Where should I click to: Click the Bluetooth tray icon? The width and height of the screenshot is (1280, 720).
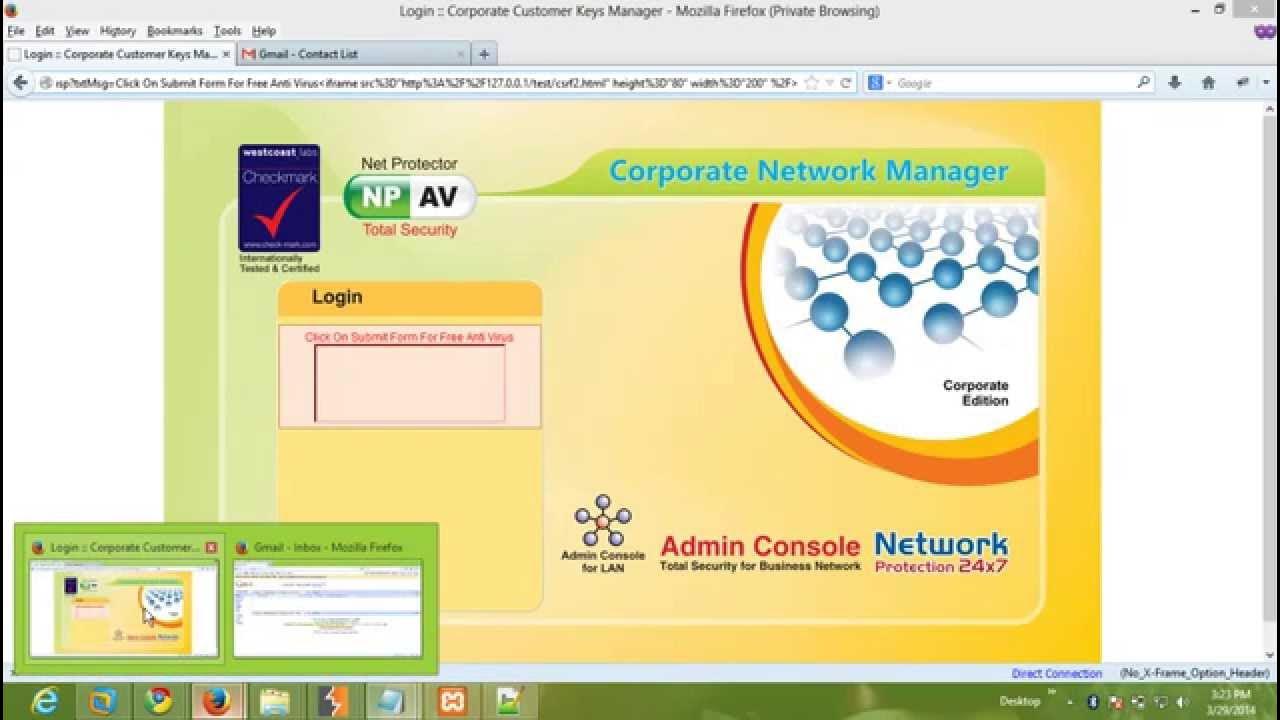[1093, 701]
